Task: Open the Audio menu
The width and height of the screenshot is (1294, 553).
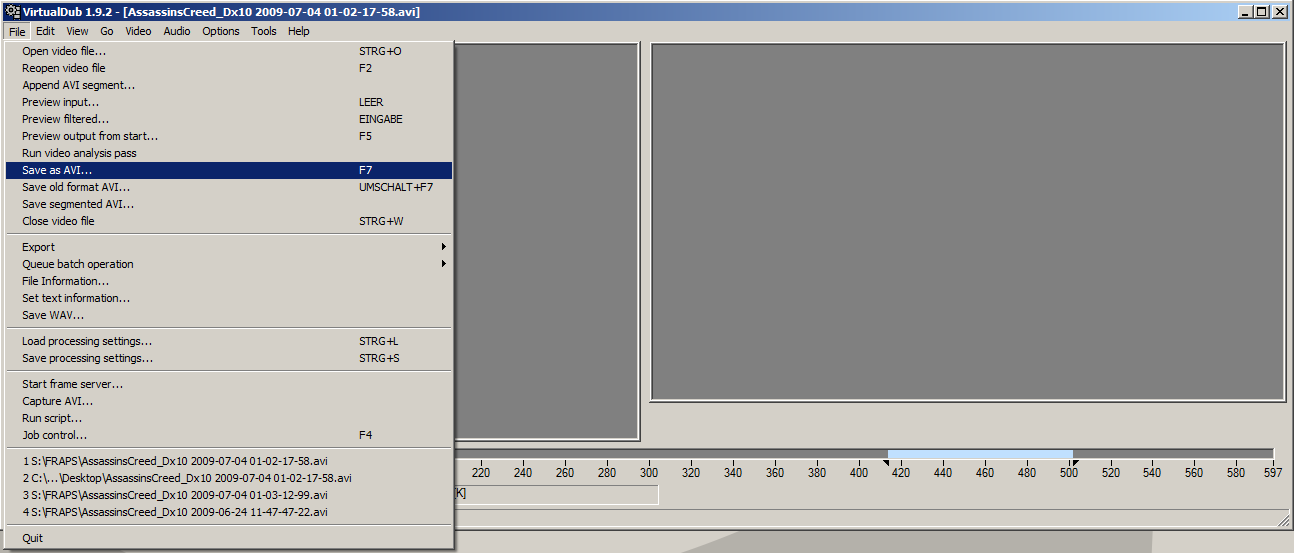Action: pos(177,31)
